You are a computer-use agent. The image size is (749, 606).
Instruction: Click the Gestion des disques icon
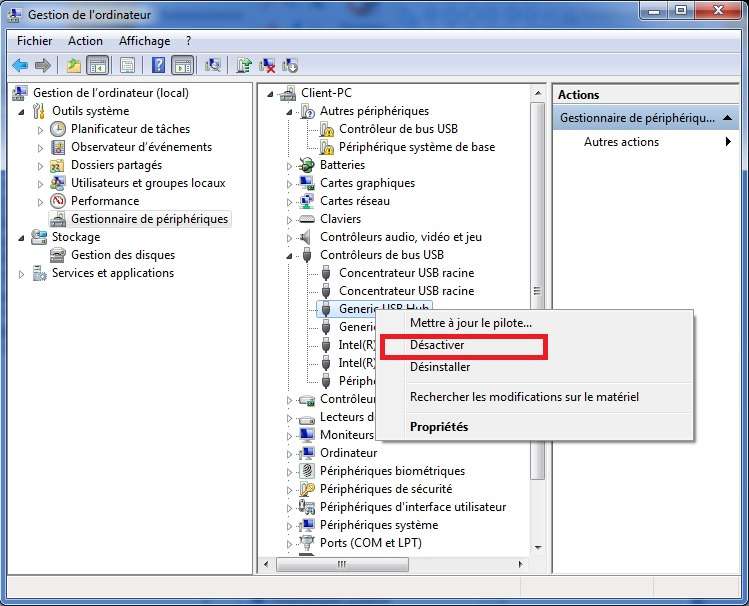pos(58,255)
